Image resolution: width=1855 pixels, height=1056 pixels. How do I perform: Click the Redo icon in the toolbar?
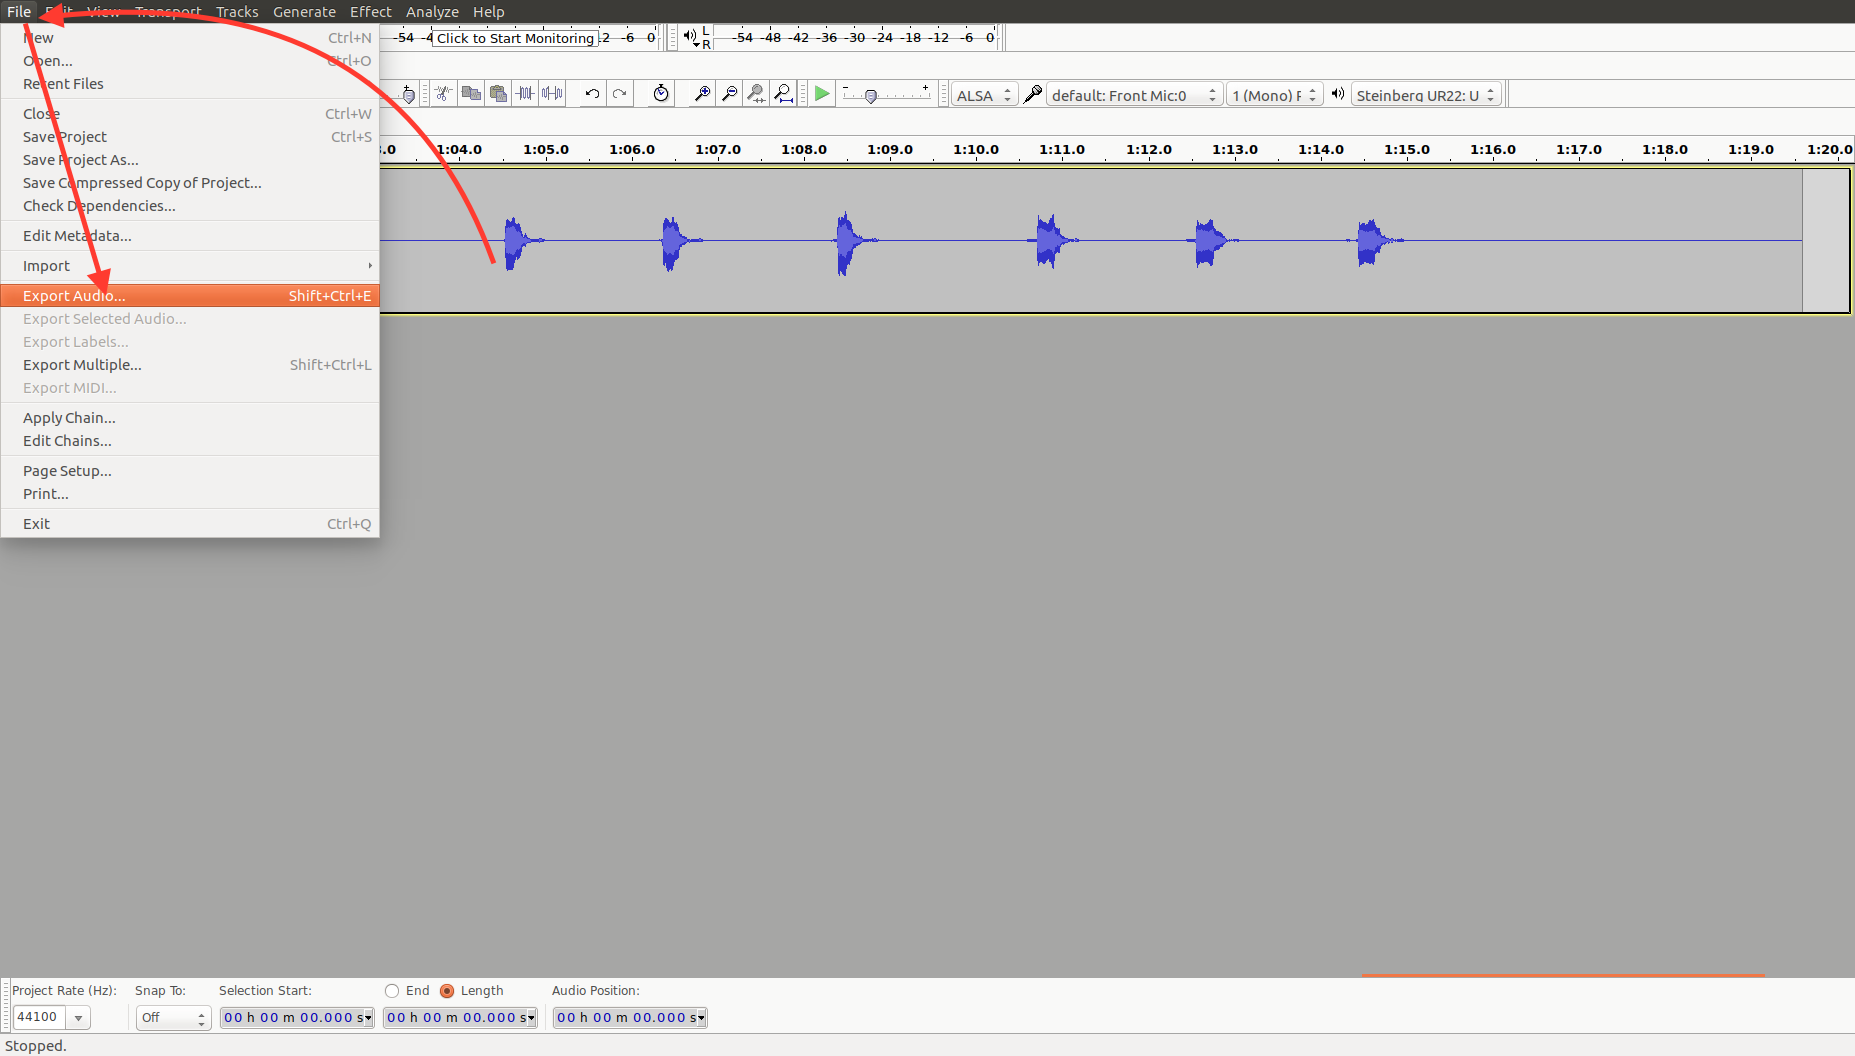620,94
